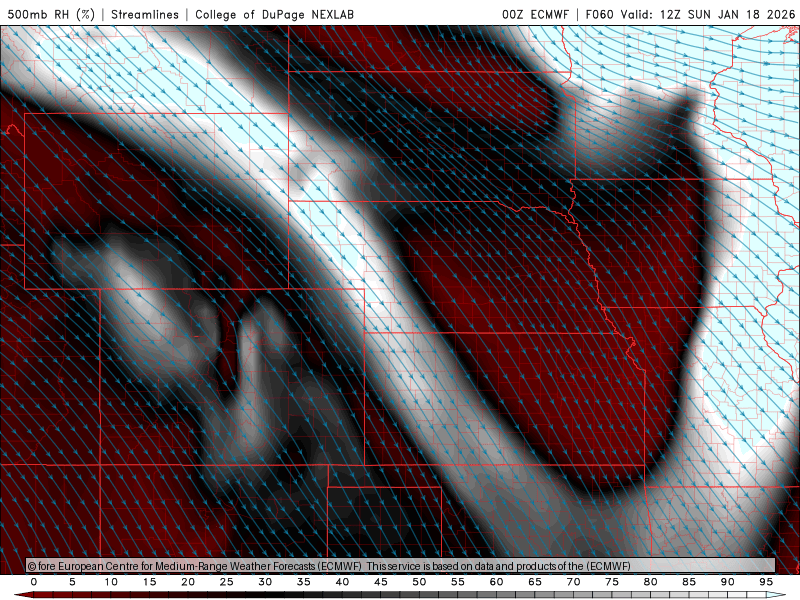Click the "12Z SUN JAN 18 2026" valid time

pyautogui.click(x=727, y=14)
